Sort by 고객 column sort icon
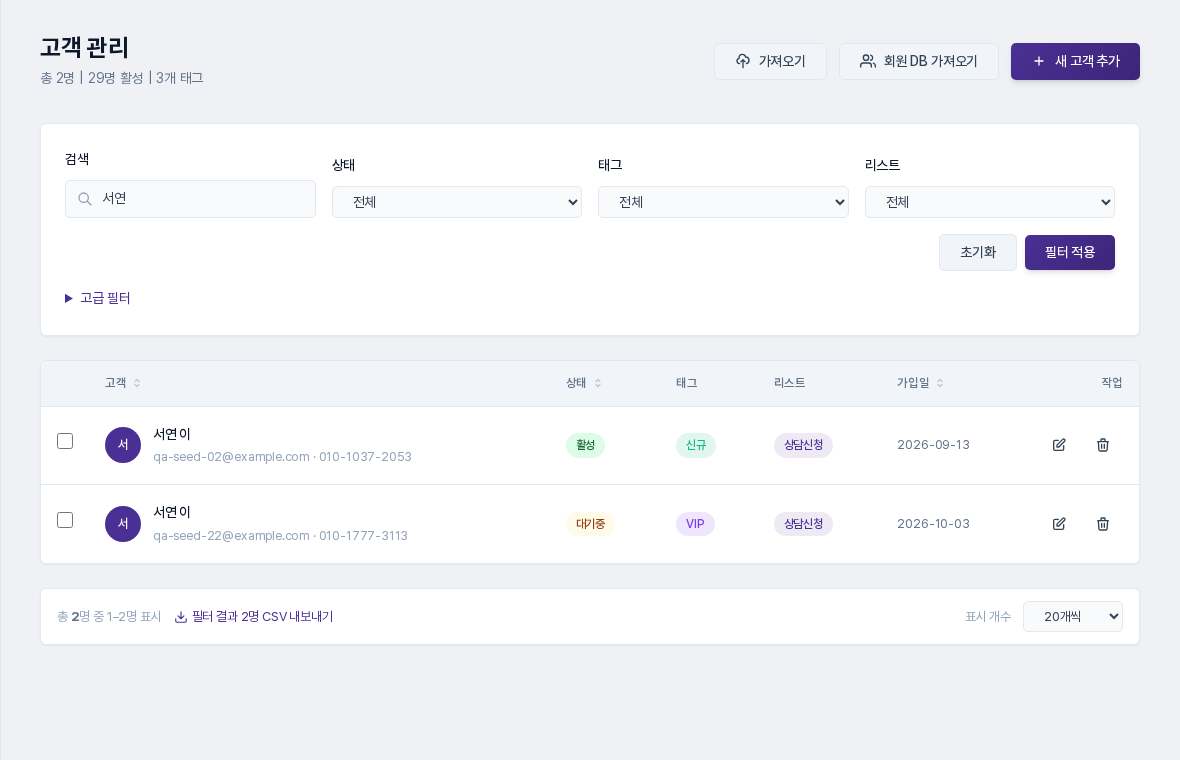 click(x=137, y=383)
